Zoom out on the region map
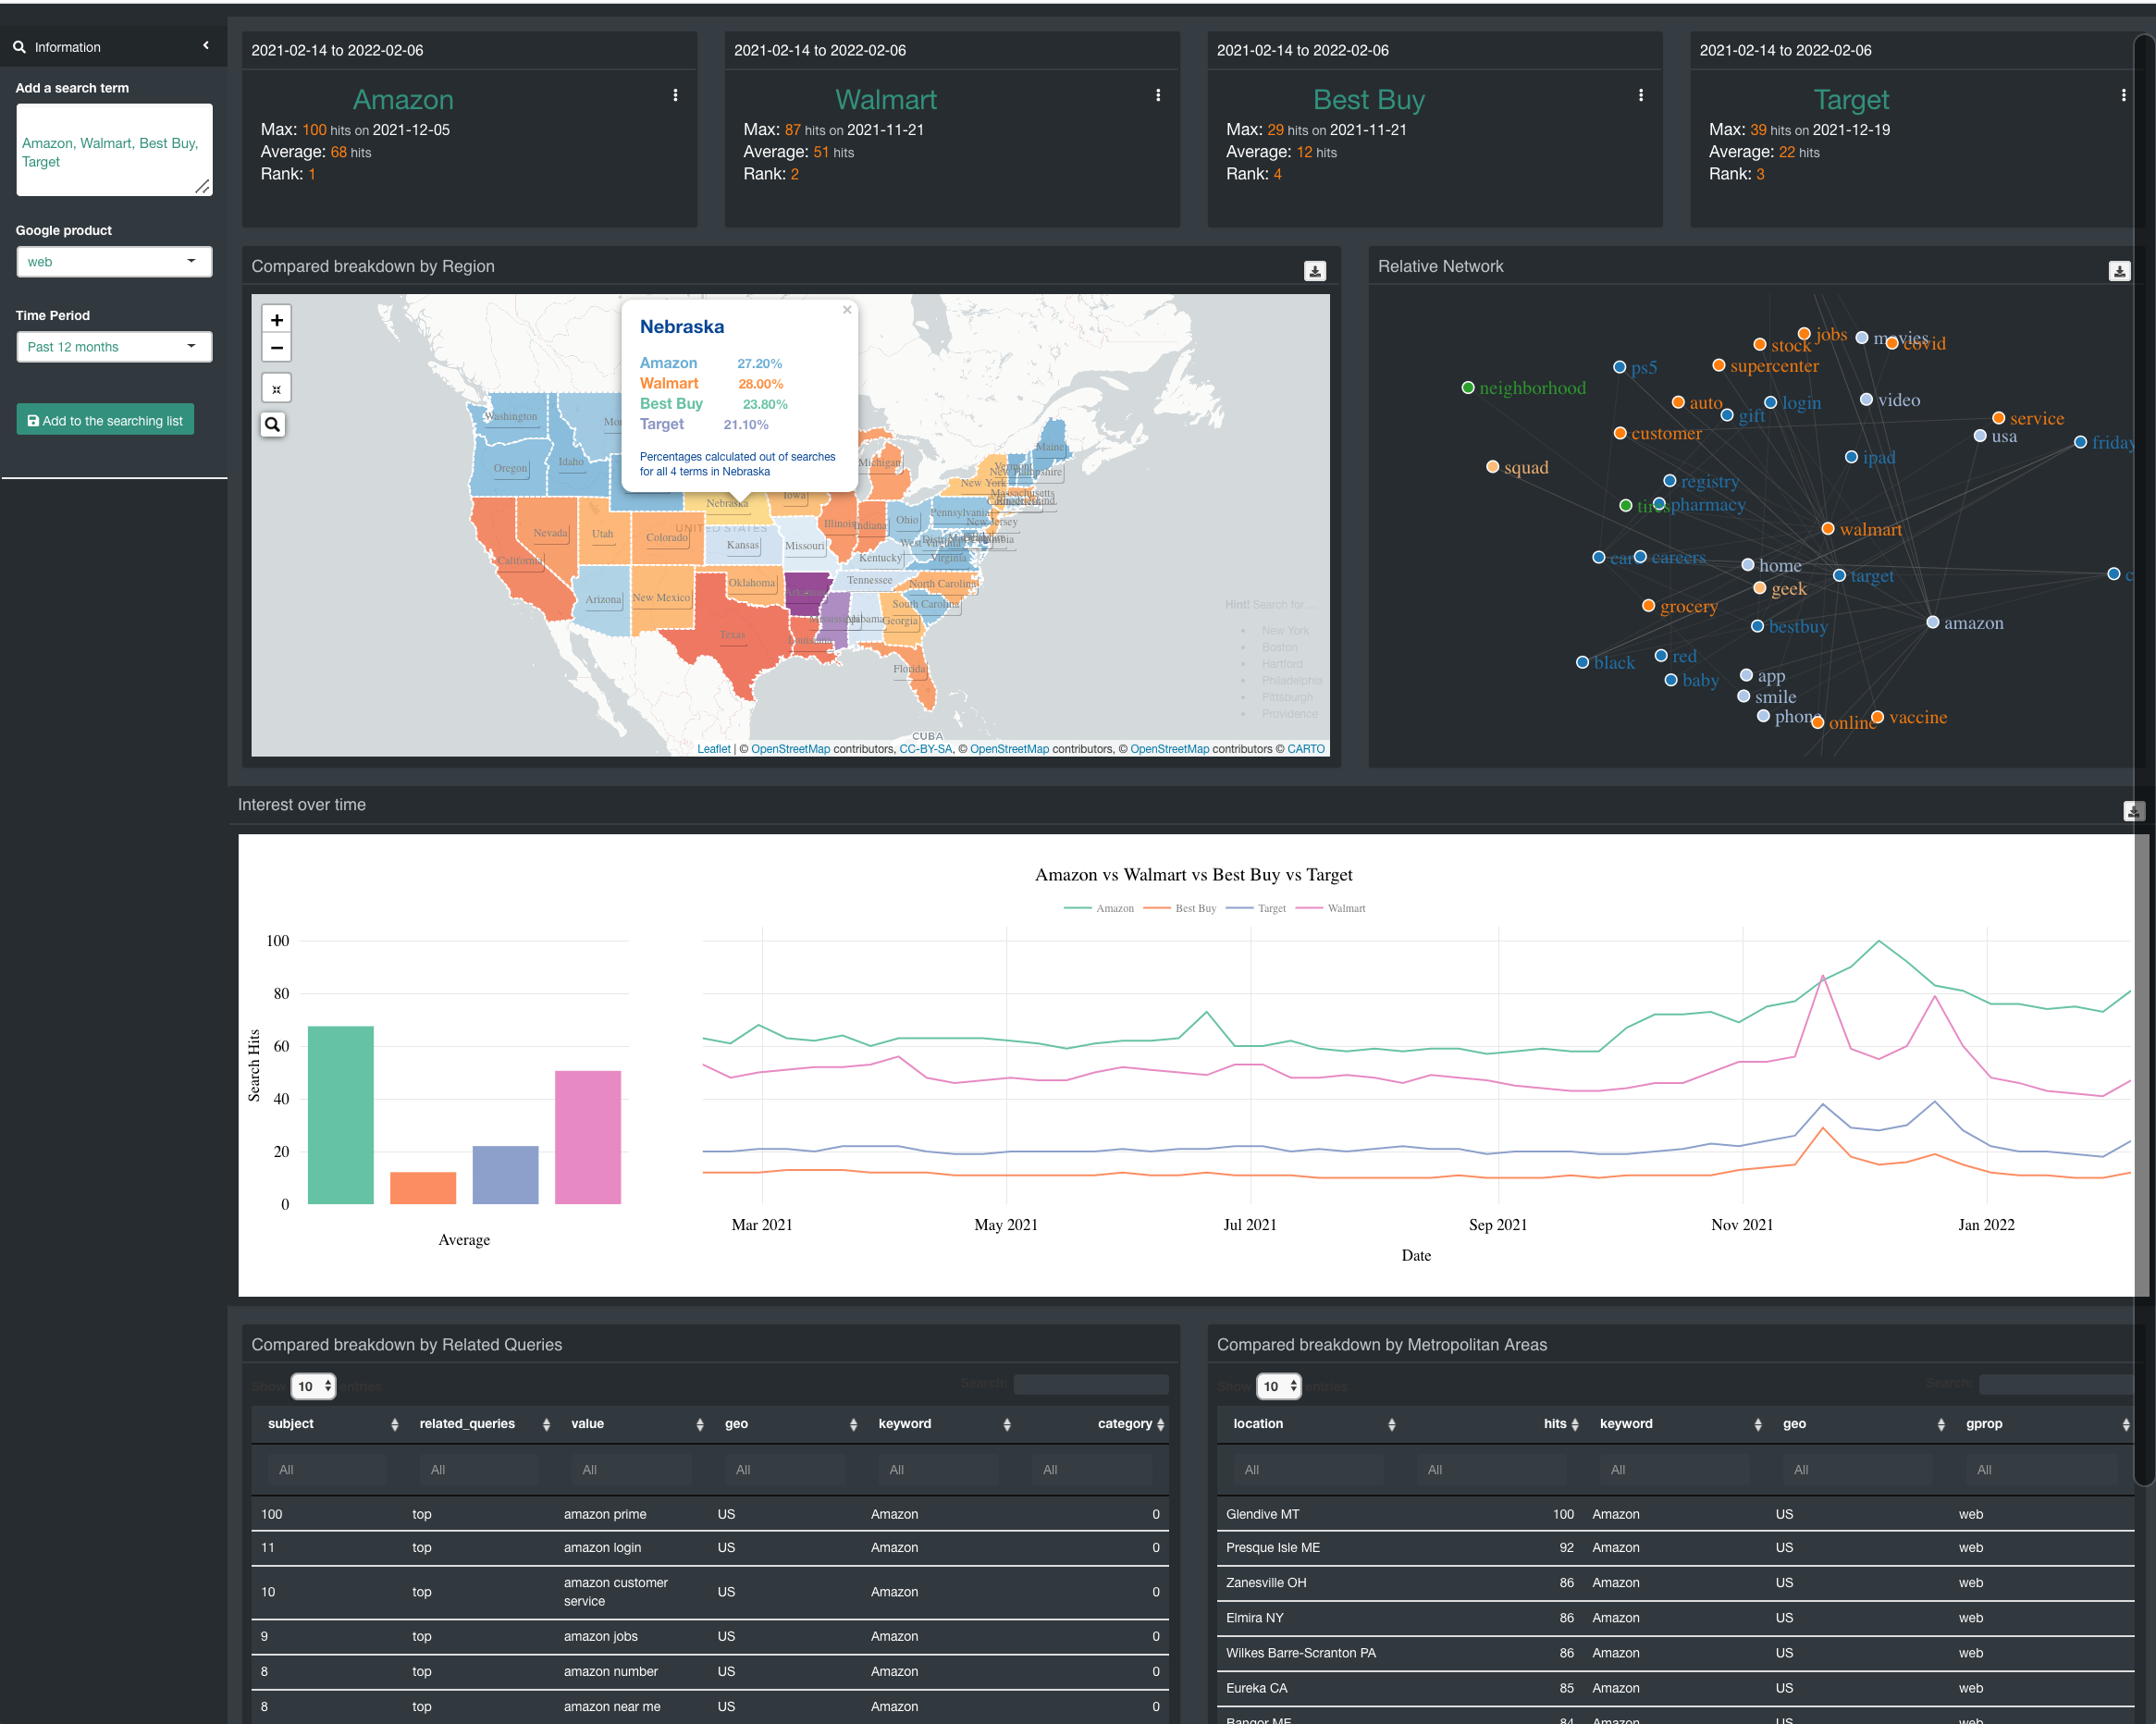2156x1724 pixels. [x=277, y=348]
